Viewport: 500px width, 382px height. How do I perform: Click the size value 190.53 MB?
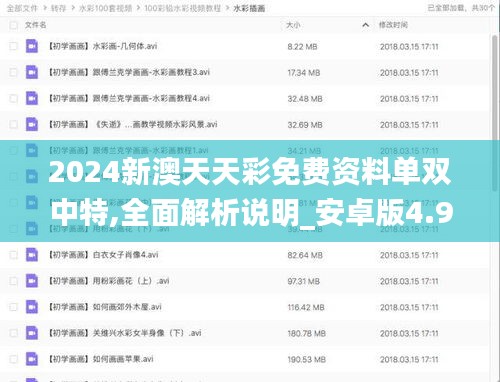[306, 359]
